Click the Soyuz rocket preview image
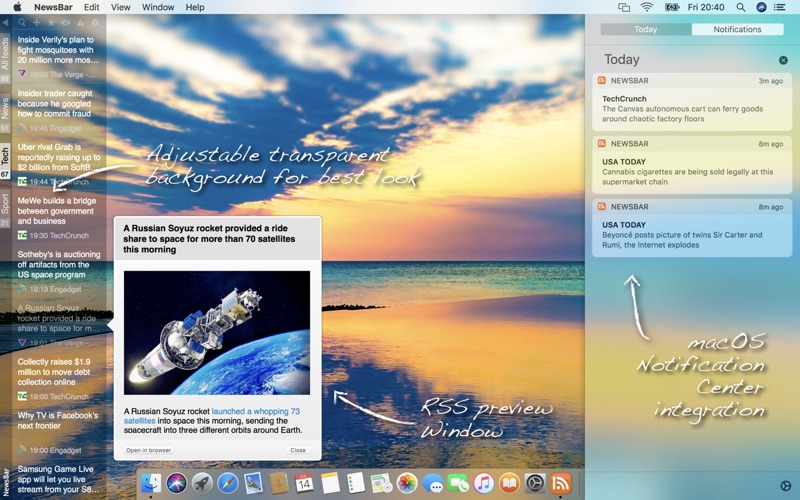 [x=217, y=333]
